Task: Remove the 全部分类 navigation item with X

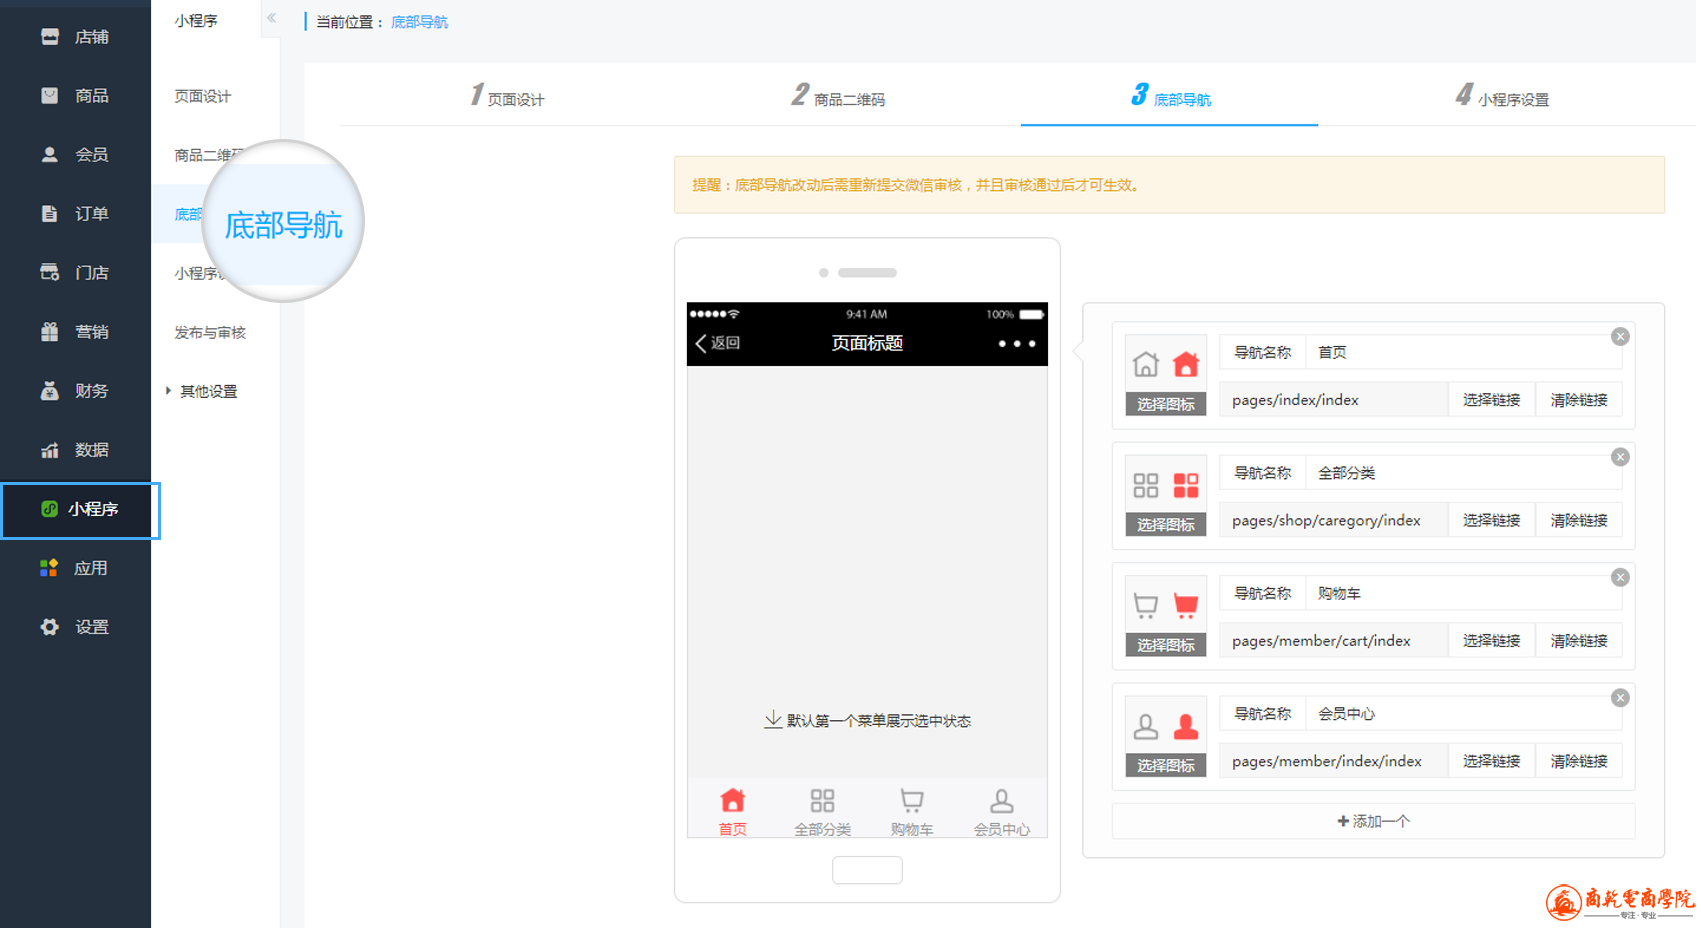Action: pyautogui.click(x=1620, y=457)
